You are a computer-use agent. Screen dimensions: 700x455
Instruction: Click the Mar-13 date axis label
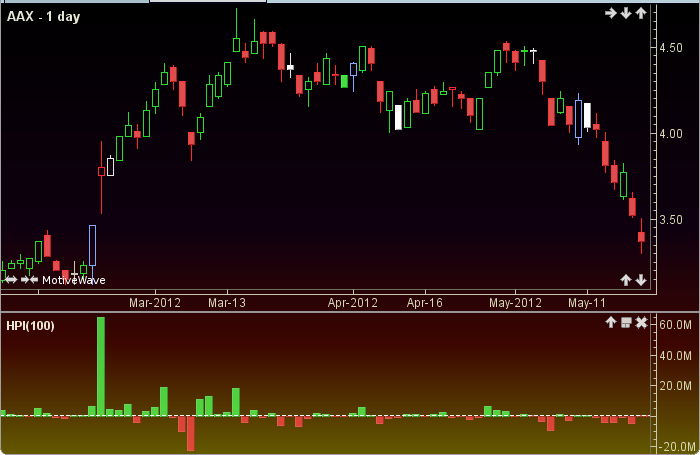click(227, 303)
